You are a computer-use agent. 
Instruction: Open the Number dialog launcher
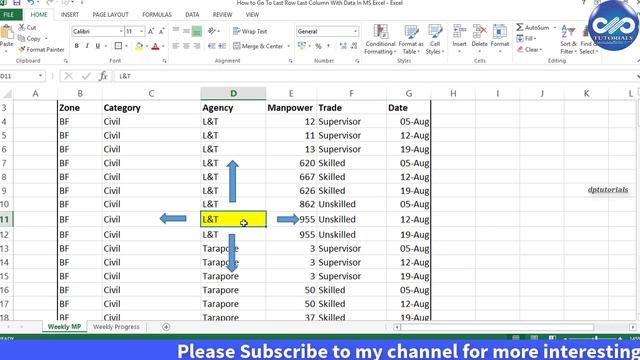pos(357,61)
